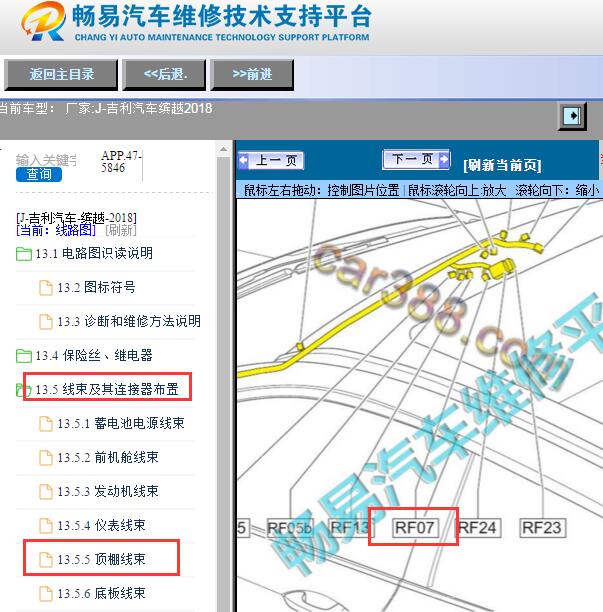603x612 pixels.
Task: Focus the 输入关键字 keyword search field
Action: (x=46, y=160)
